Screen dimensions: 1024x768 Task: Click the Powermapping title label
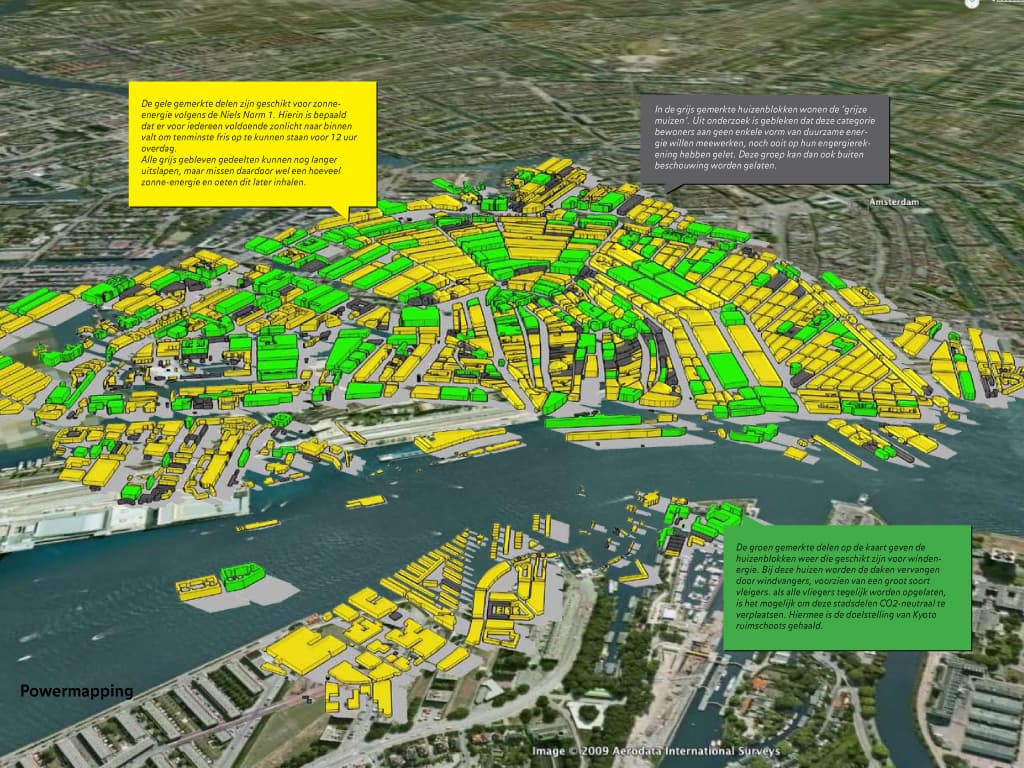tap(77, 690)
